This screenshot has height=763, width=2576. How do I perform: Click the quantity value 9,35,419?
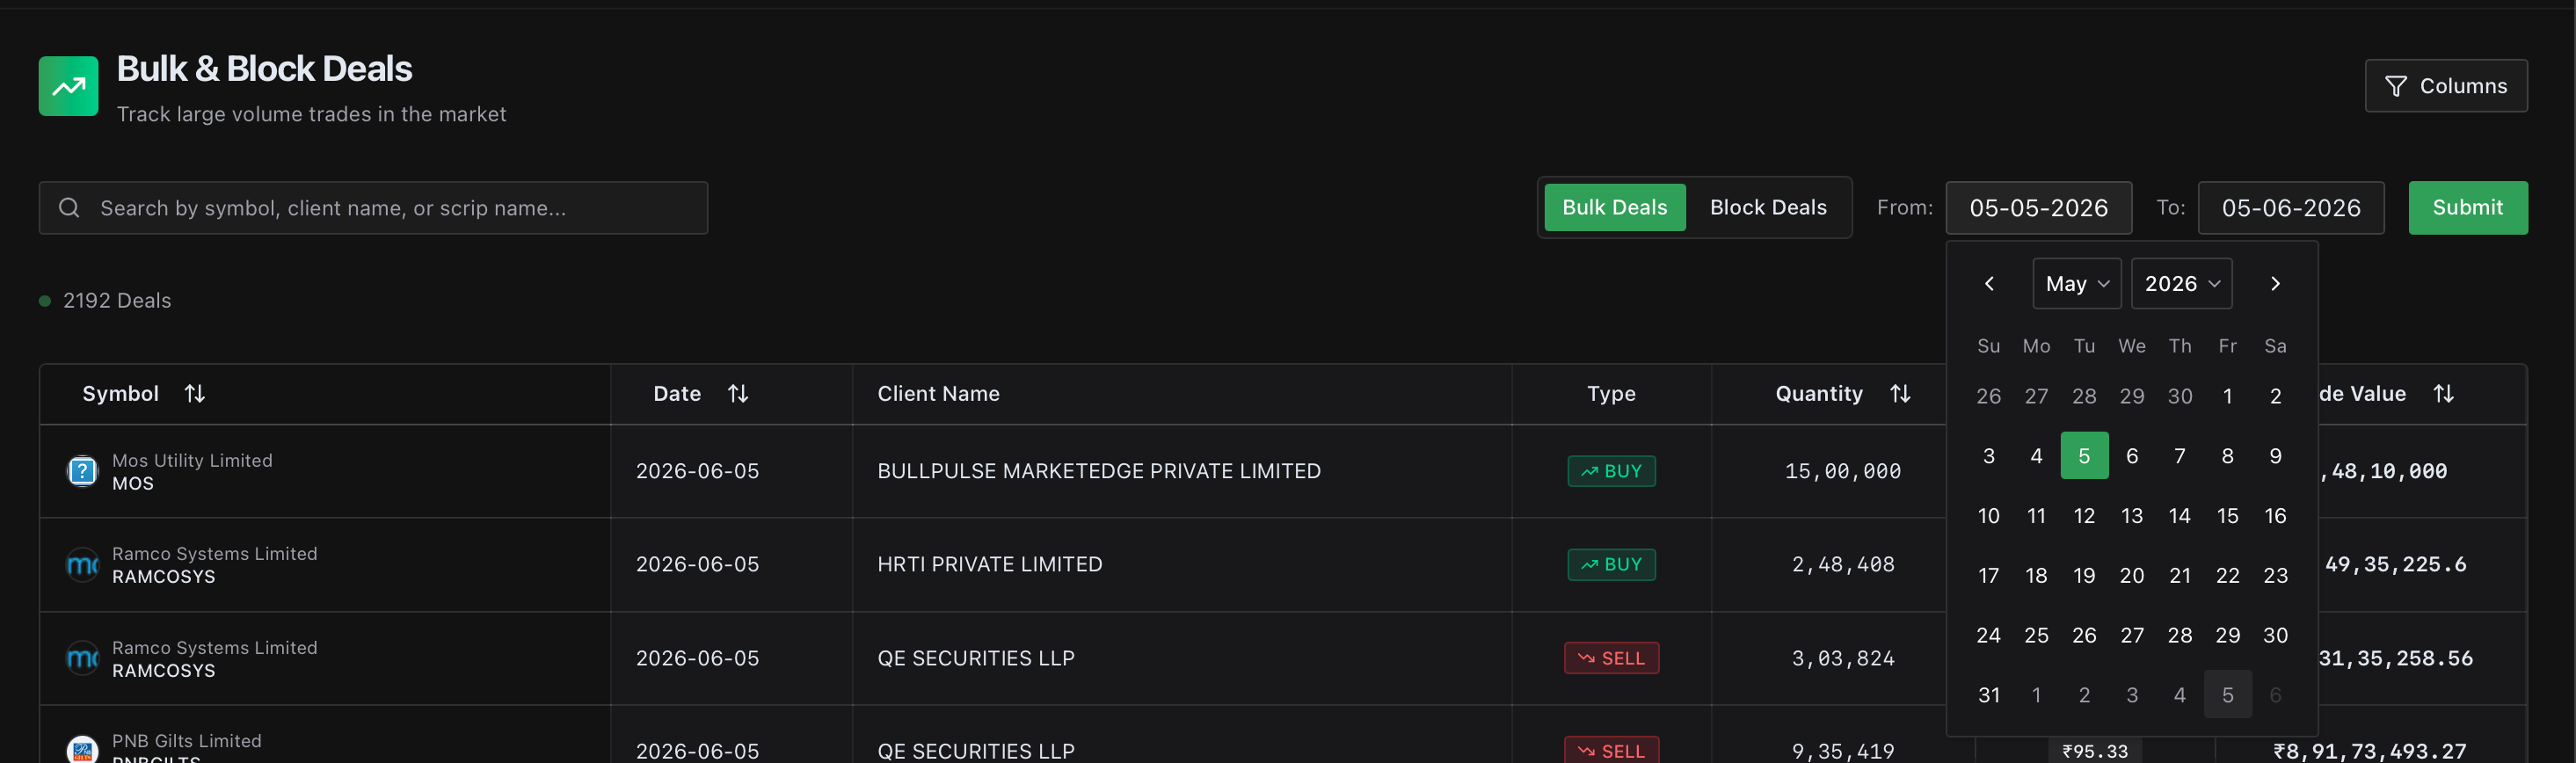tap(1843, 751)
